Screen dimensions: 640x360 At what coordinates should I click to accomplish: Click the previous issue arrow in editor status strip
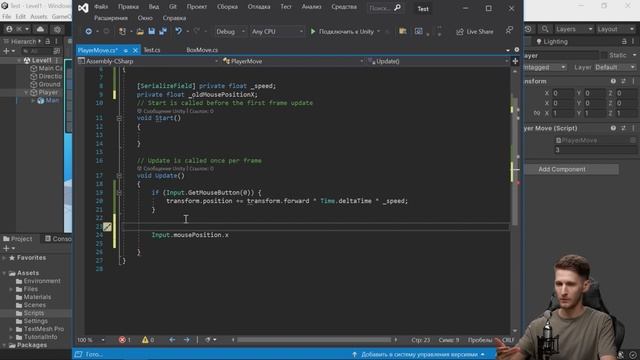coord(172,340)
